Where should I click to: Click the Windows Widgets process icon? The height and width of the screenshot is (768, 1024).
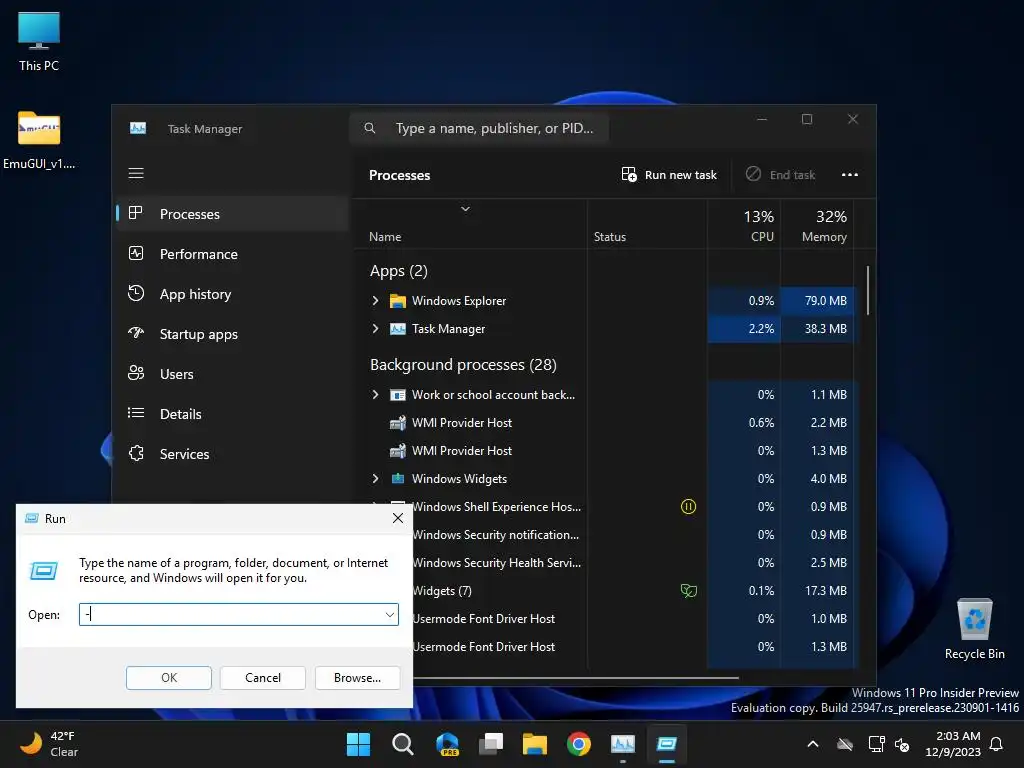coord(398,479)
